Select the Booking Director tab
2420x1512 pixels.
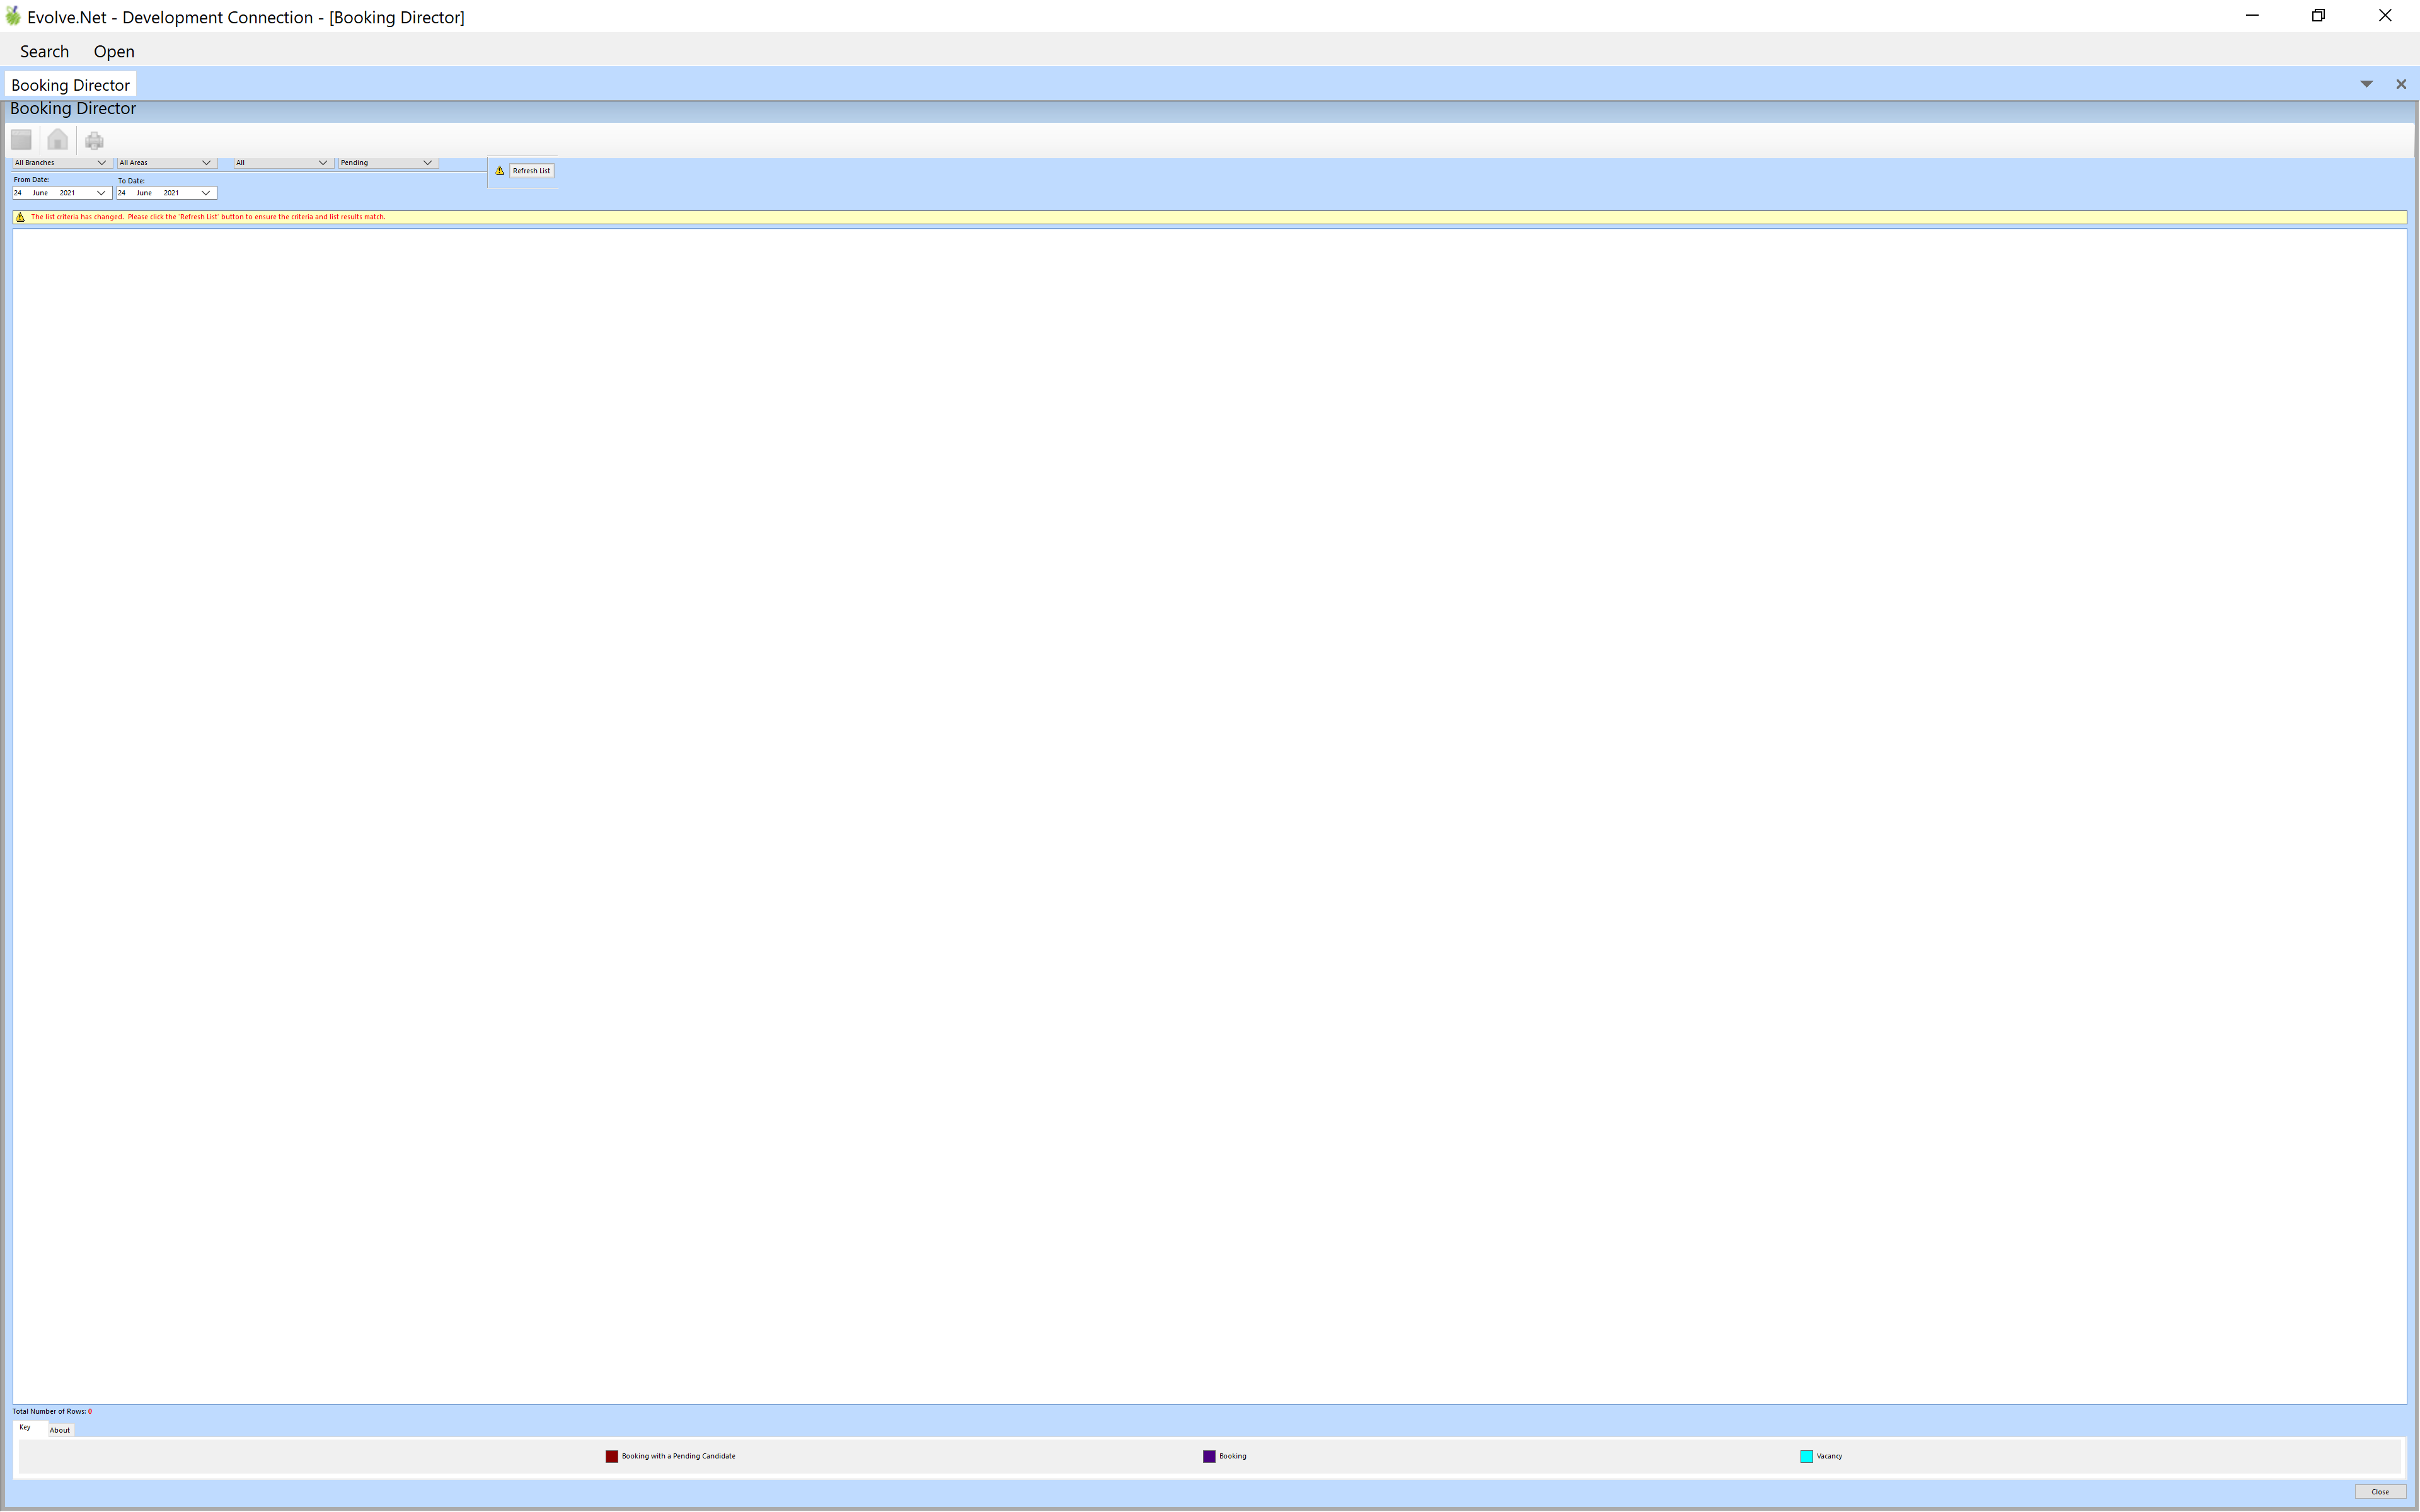pyautogui.click(x=70, y=85)
